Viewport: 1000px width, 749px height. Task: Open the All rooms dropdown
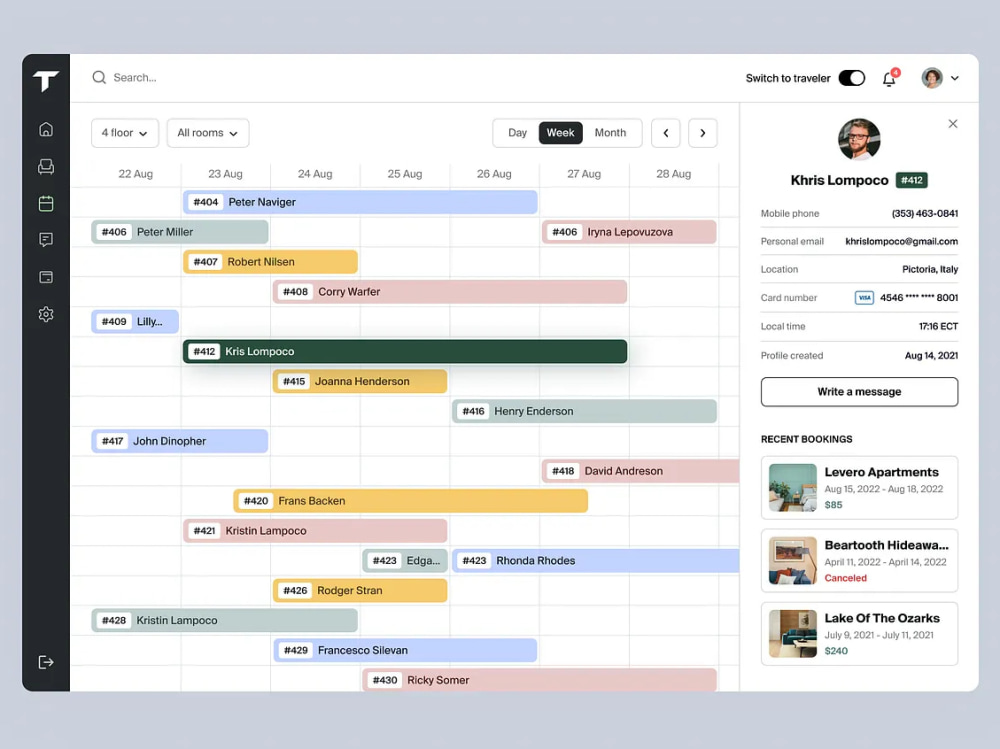click(208, 133)
